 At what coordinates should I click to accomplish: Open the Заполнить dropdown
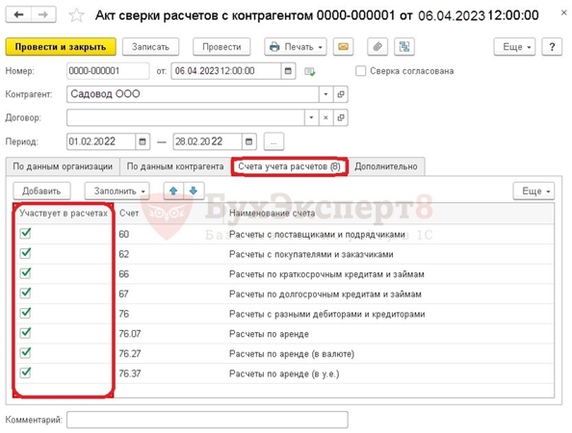(117, 191)
